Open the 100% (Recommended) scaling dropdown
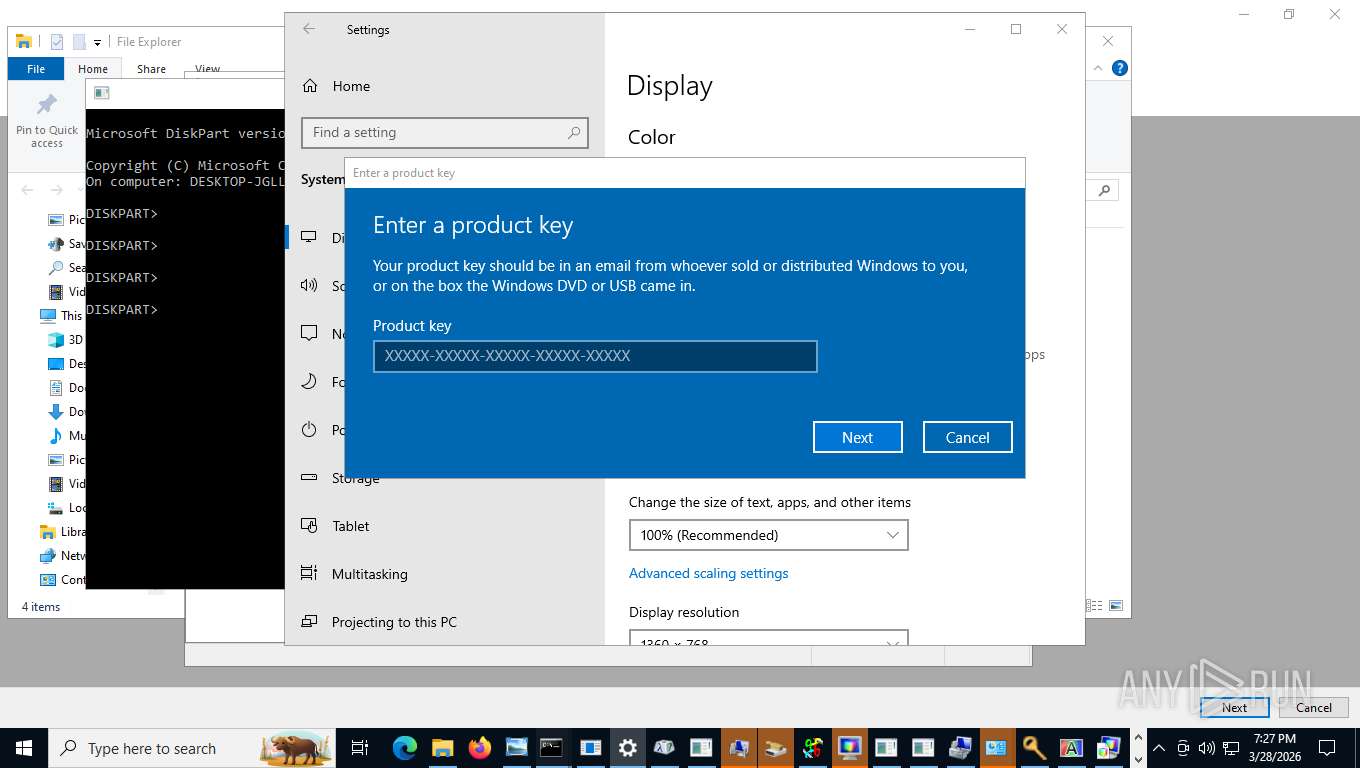This screenshot has width=1360, height=768. [768, 535]
